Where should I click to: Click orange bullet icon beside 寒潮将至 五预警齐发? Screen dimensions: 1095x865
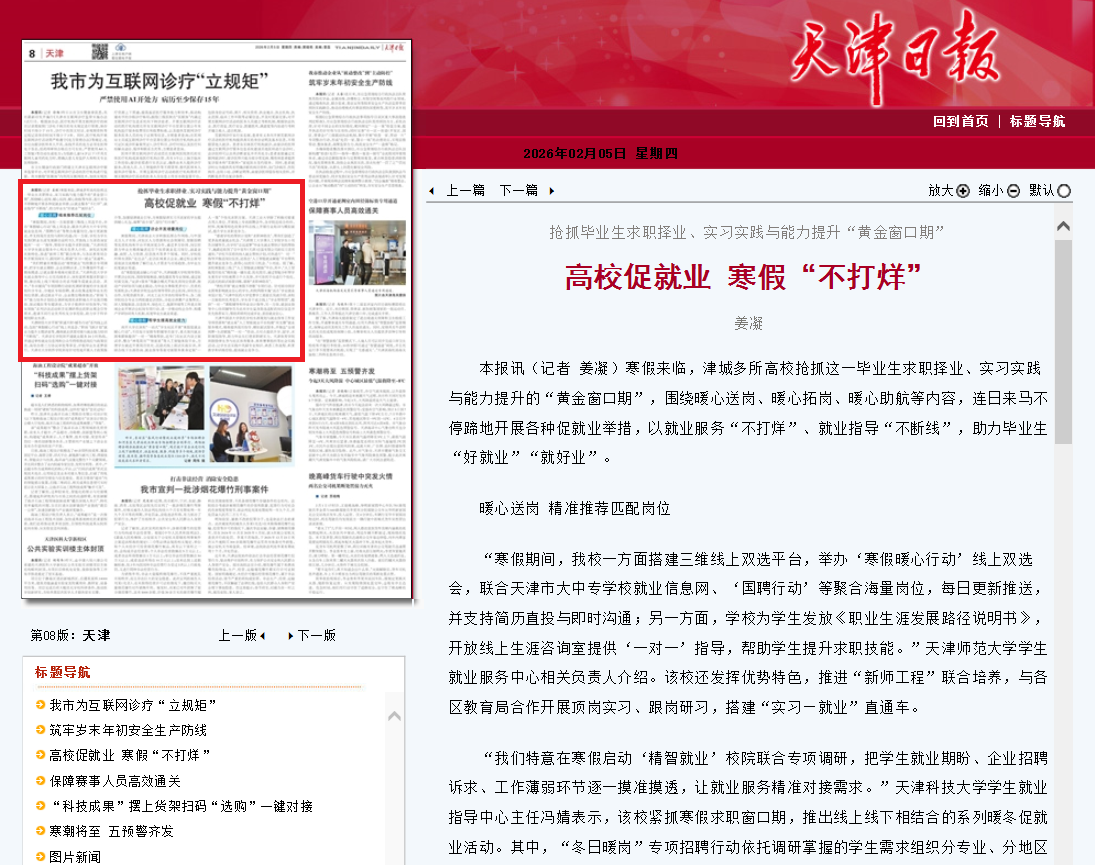40,832
